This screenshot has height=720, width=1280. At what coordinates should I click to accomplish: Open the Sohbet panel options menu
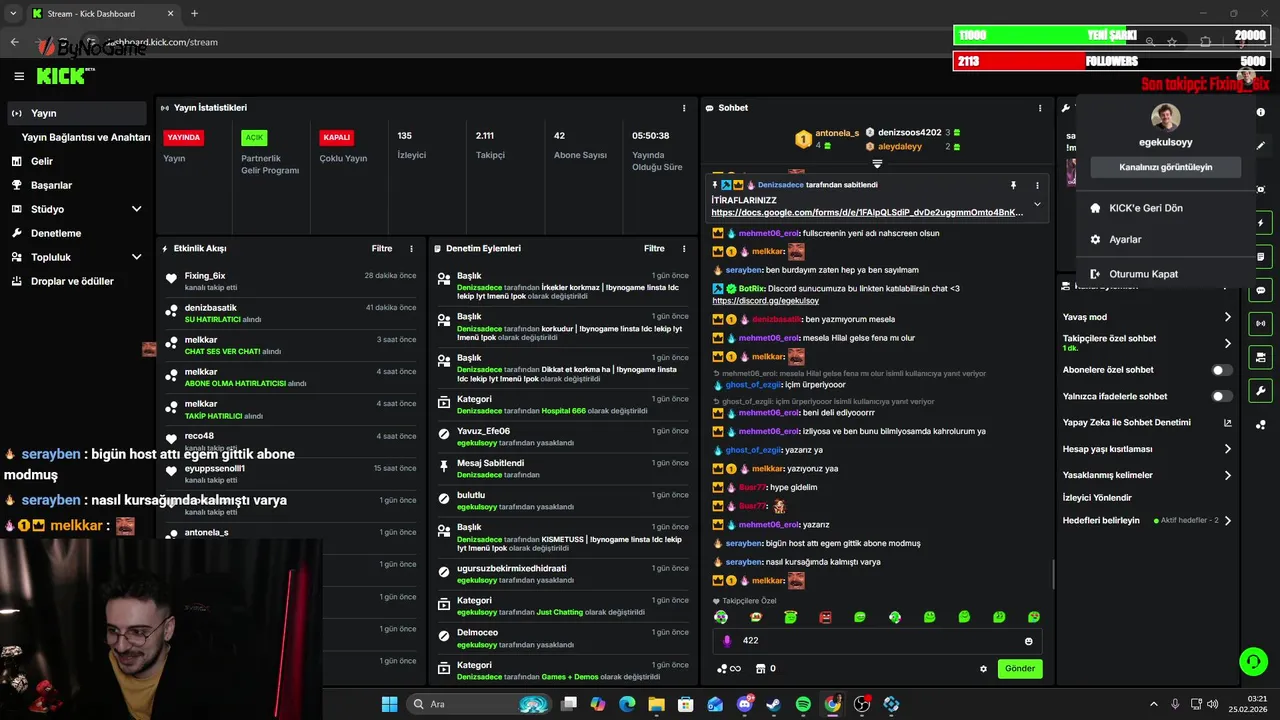coord(1040,108)
